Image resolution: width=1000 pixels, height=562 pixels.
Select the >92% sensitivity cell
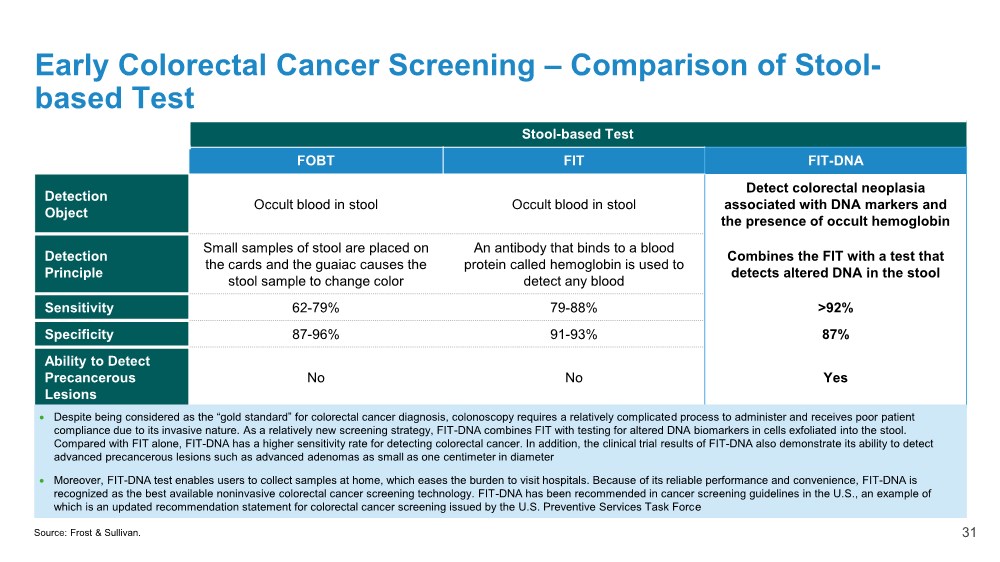835,308
